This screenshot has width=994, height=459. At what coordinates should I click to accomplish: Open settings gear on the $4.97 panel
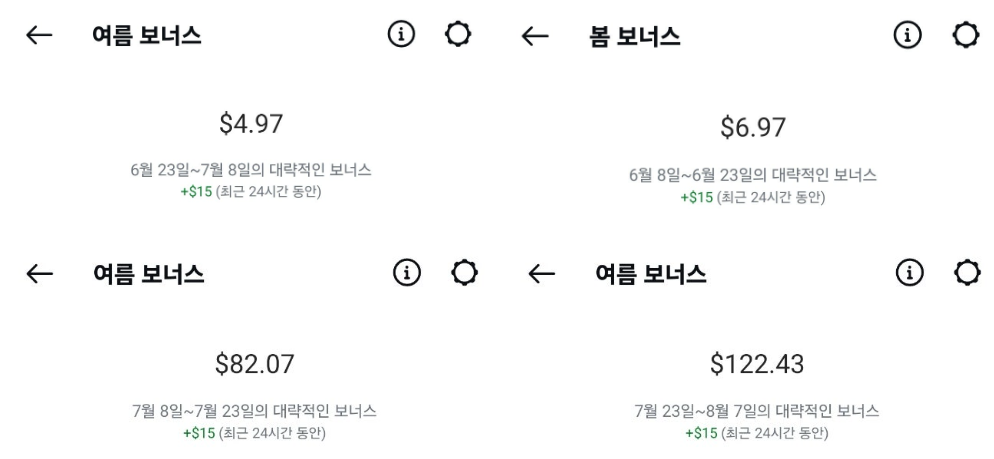pyautogui.click(x=458, y=34)
